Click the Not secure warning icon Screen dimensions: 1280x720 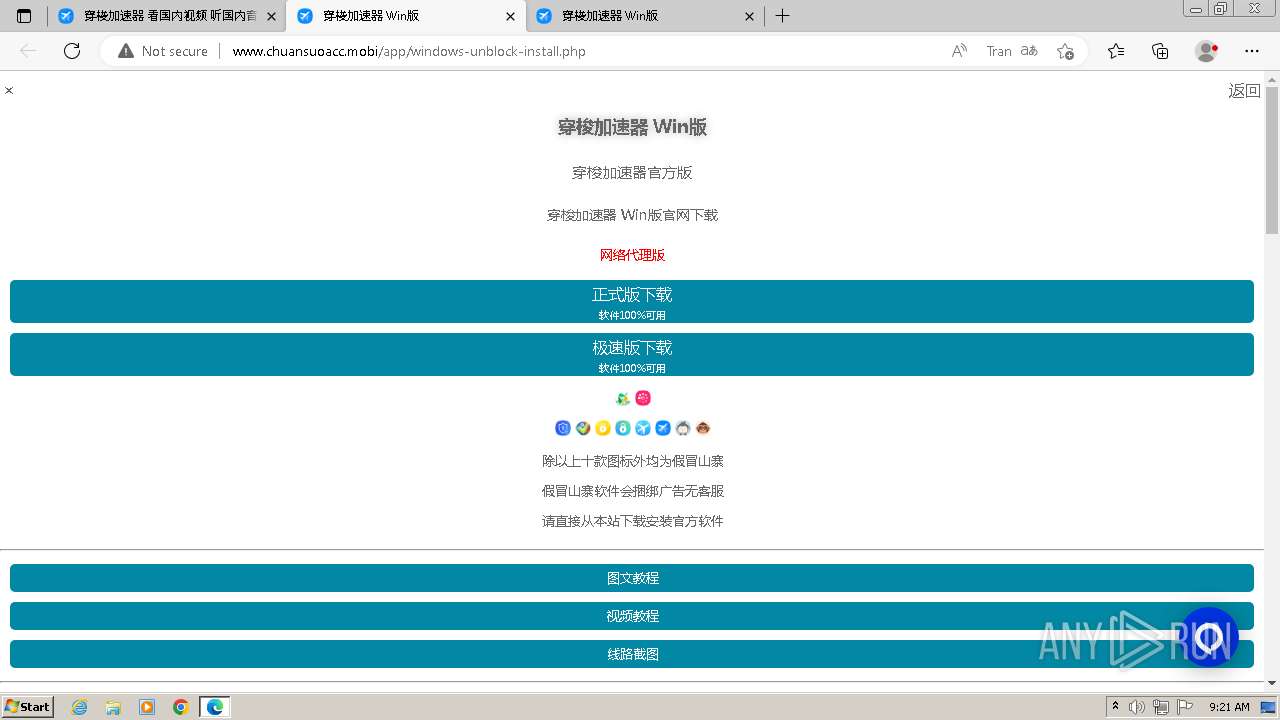click(126, 51)
